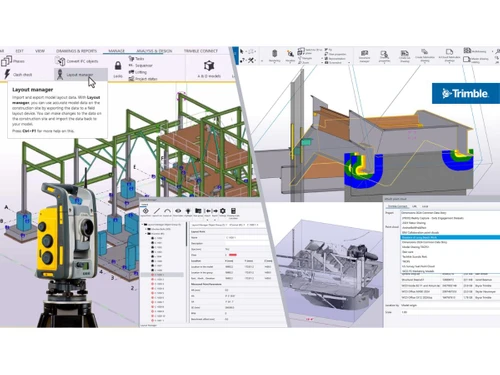Image resolution: width=500 pixels, height=375 pixels.
Task: Switch to the VIEW ribbon tab
Action: (x=40, y=51)
